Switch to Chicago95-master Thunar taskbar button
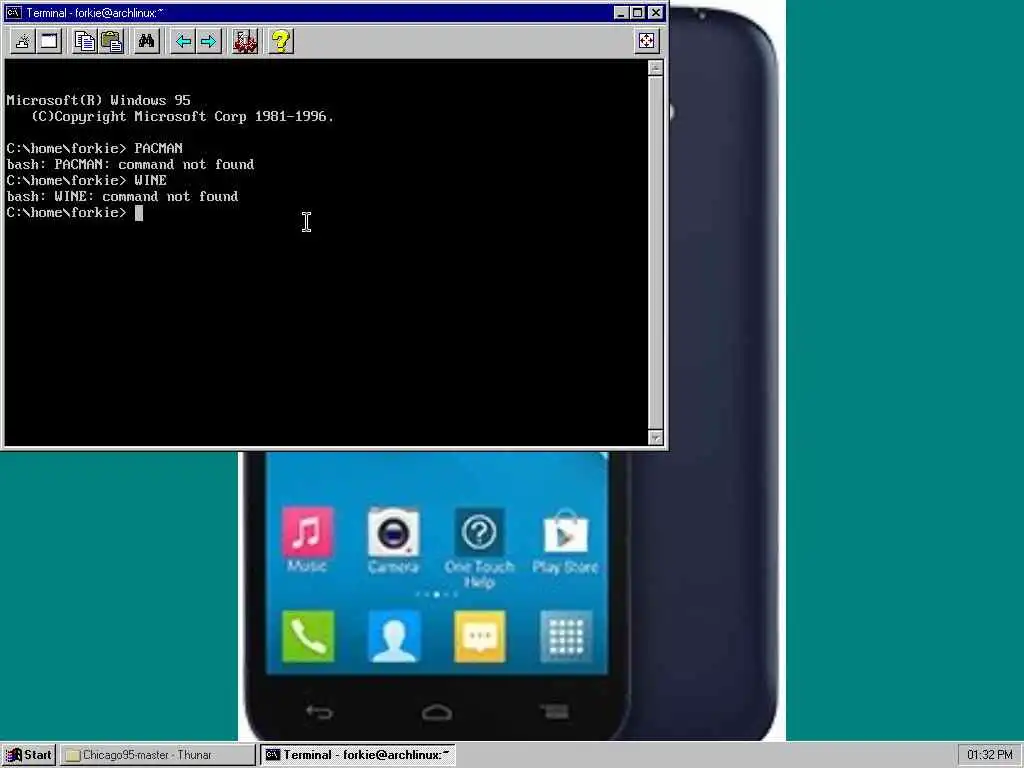The width and height of the screenshot is (1024, 768). click(x=157, y=755)
